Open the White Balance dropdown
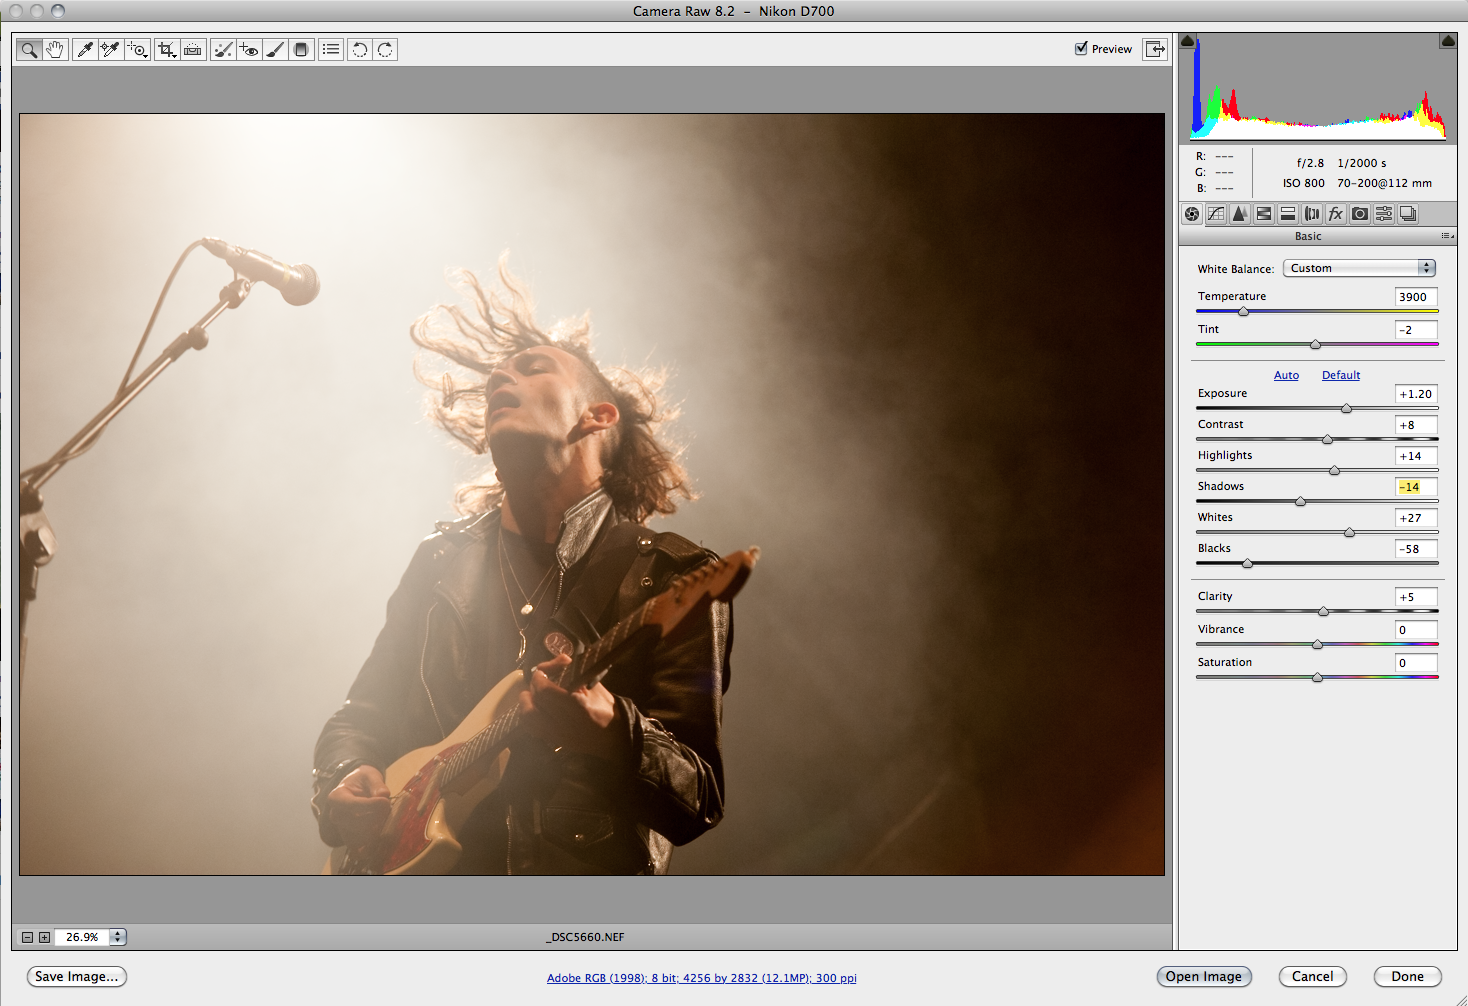This screenshot has width=1468, height=1006. coord(1359,268)
